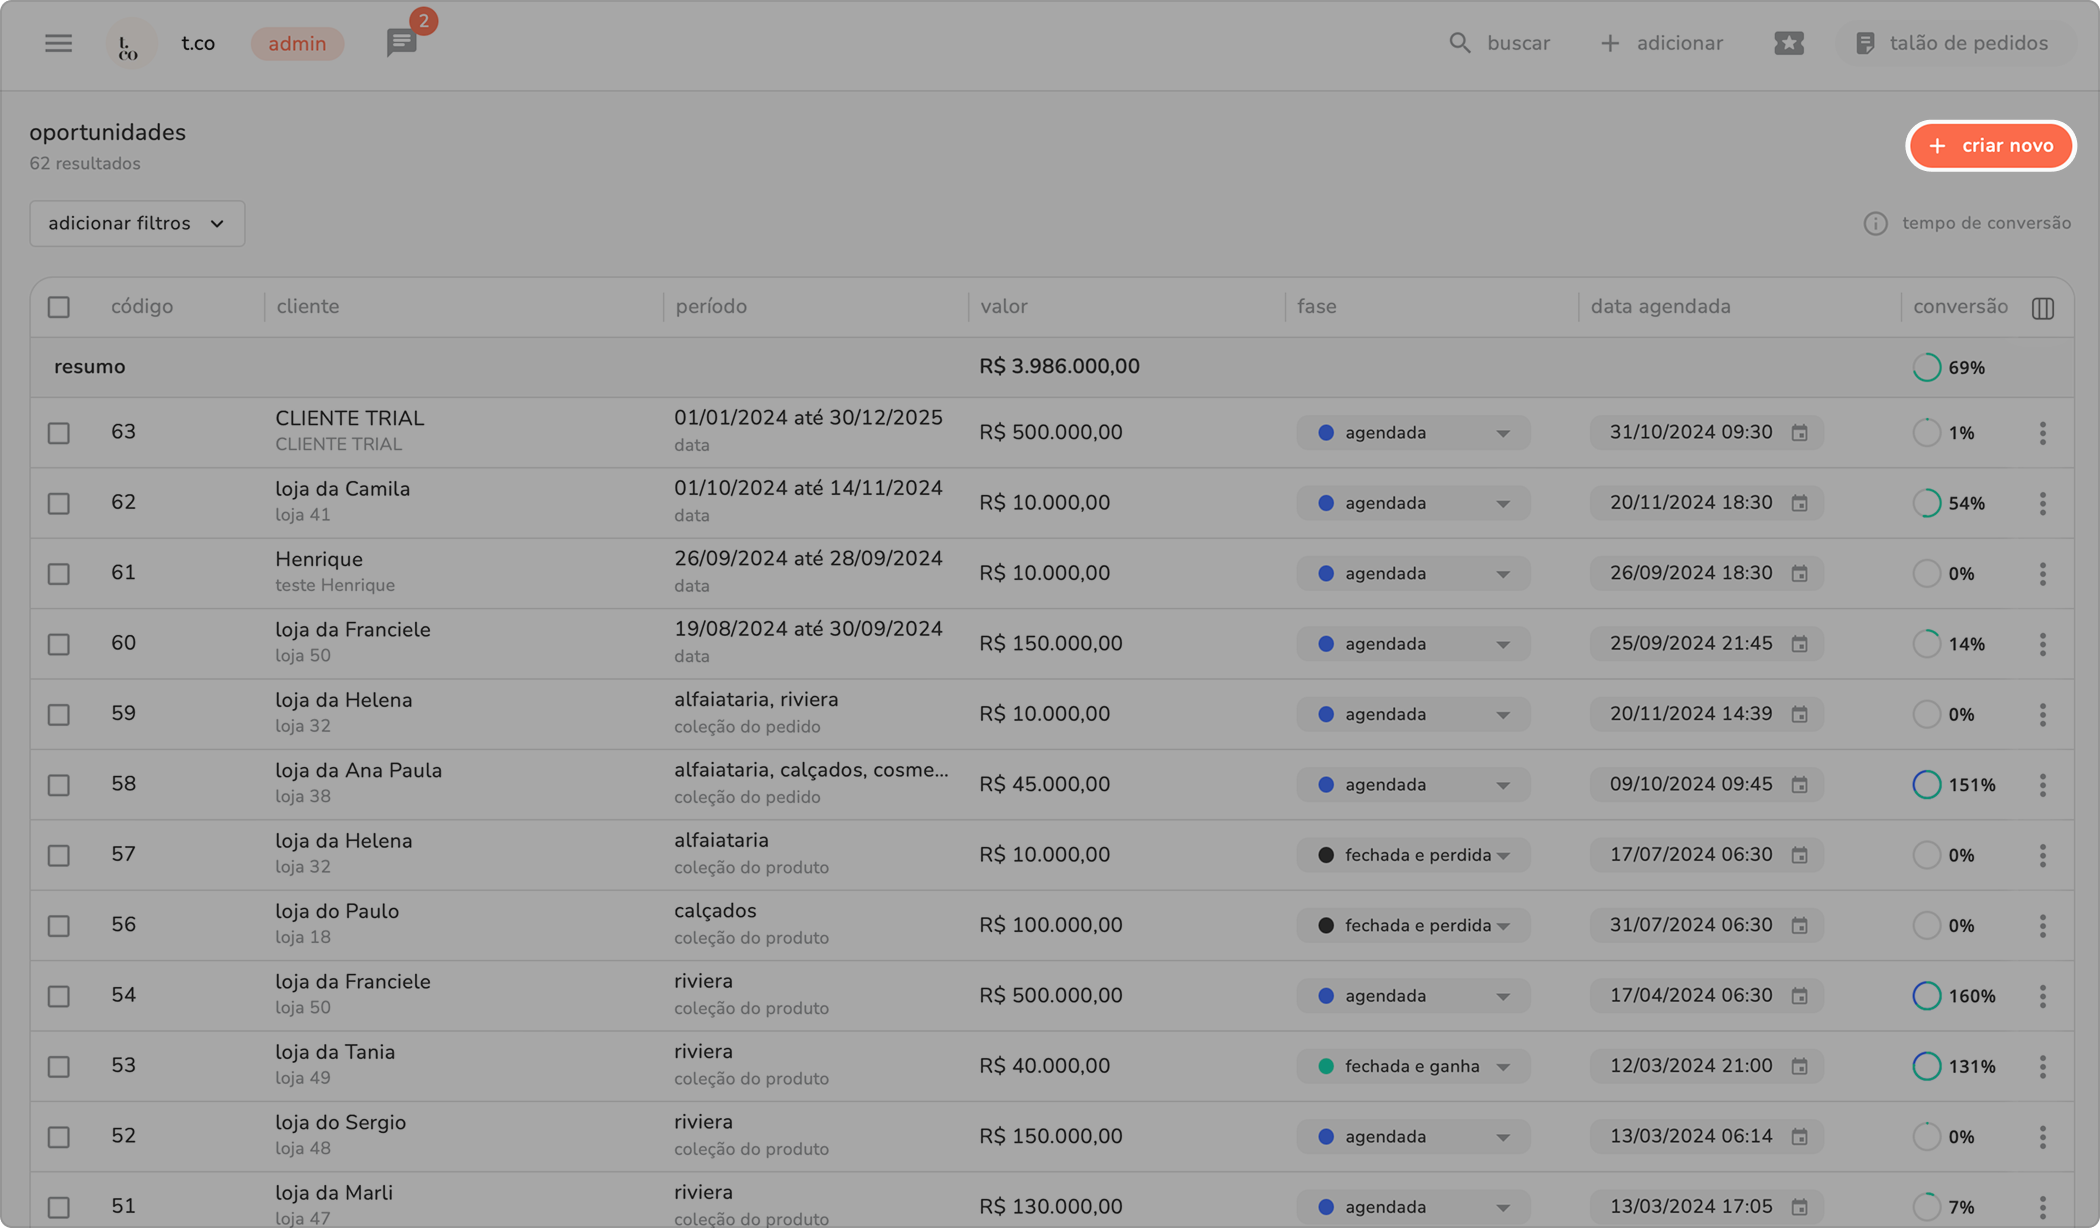Tick checkbox for row 57

(59, 855)
